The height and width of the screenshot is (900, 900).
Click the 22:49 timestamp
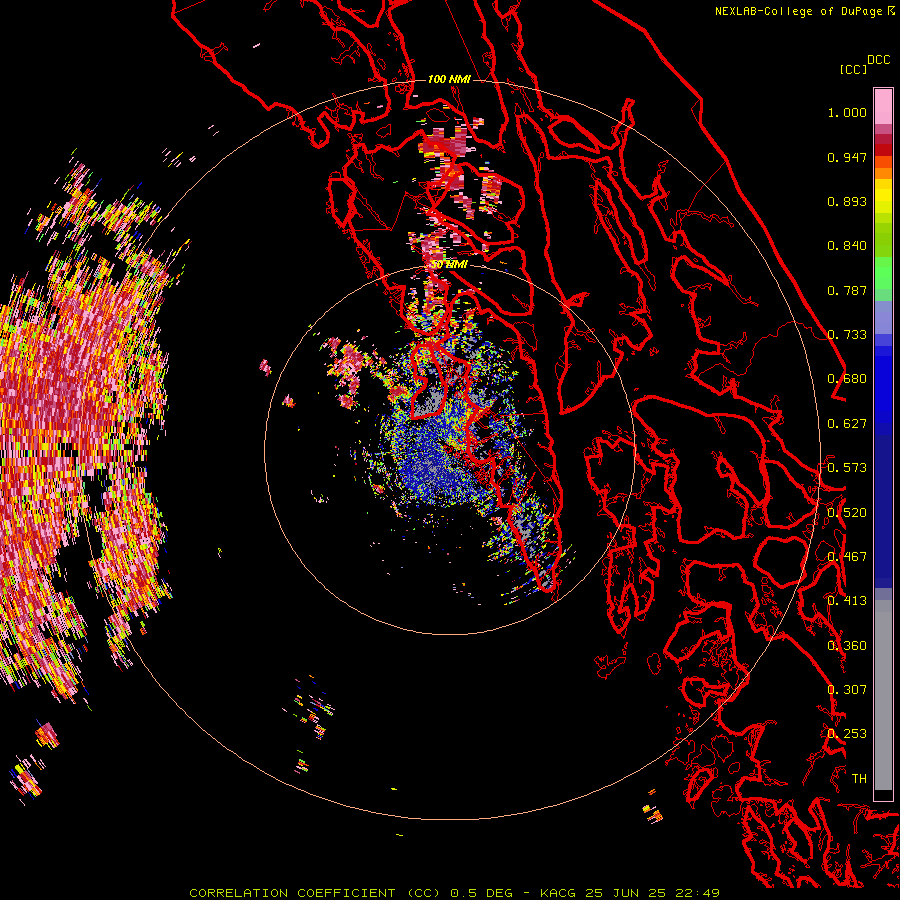[x=697, y=893]
